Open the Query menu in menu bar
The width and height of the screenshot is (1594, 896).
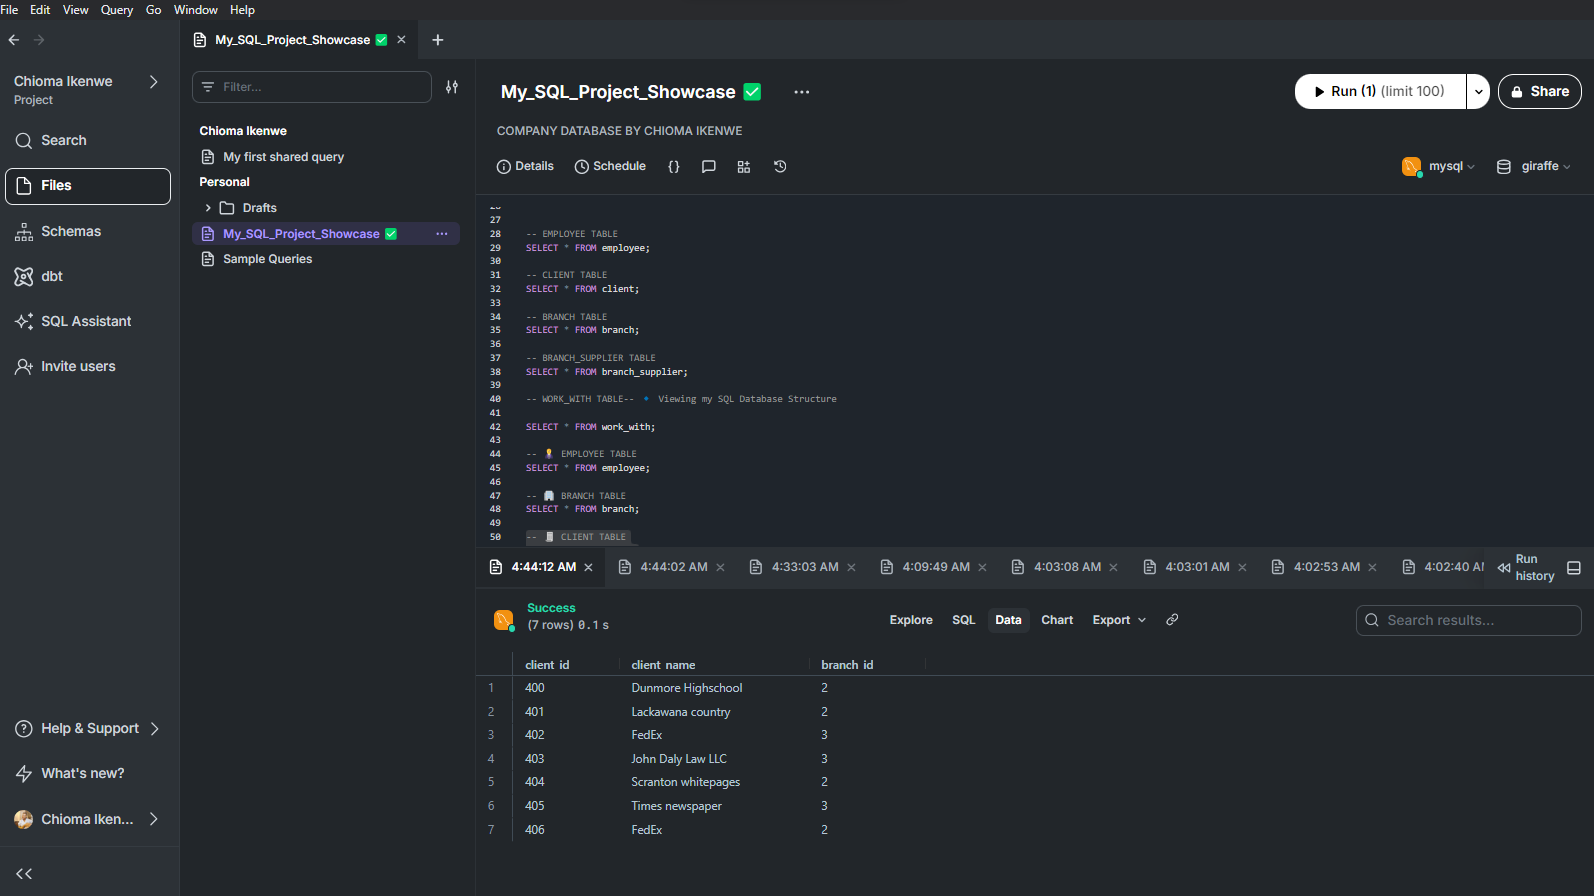click(x=117, y=10)
